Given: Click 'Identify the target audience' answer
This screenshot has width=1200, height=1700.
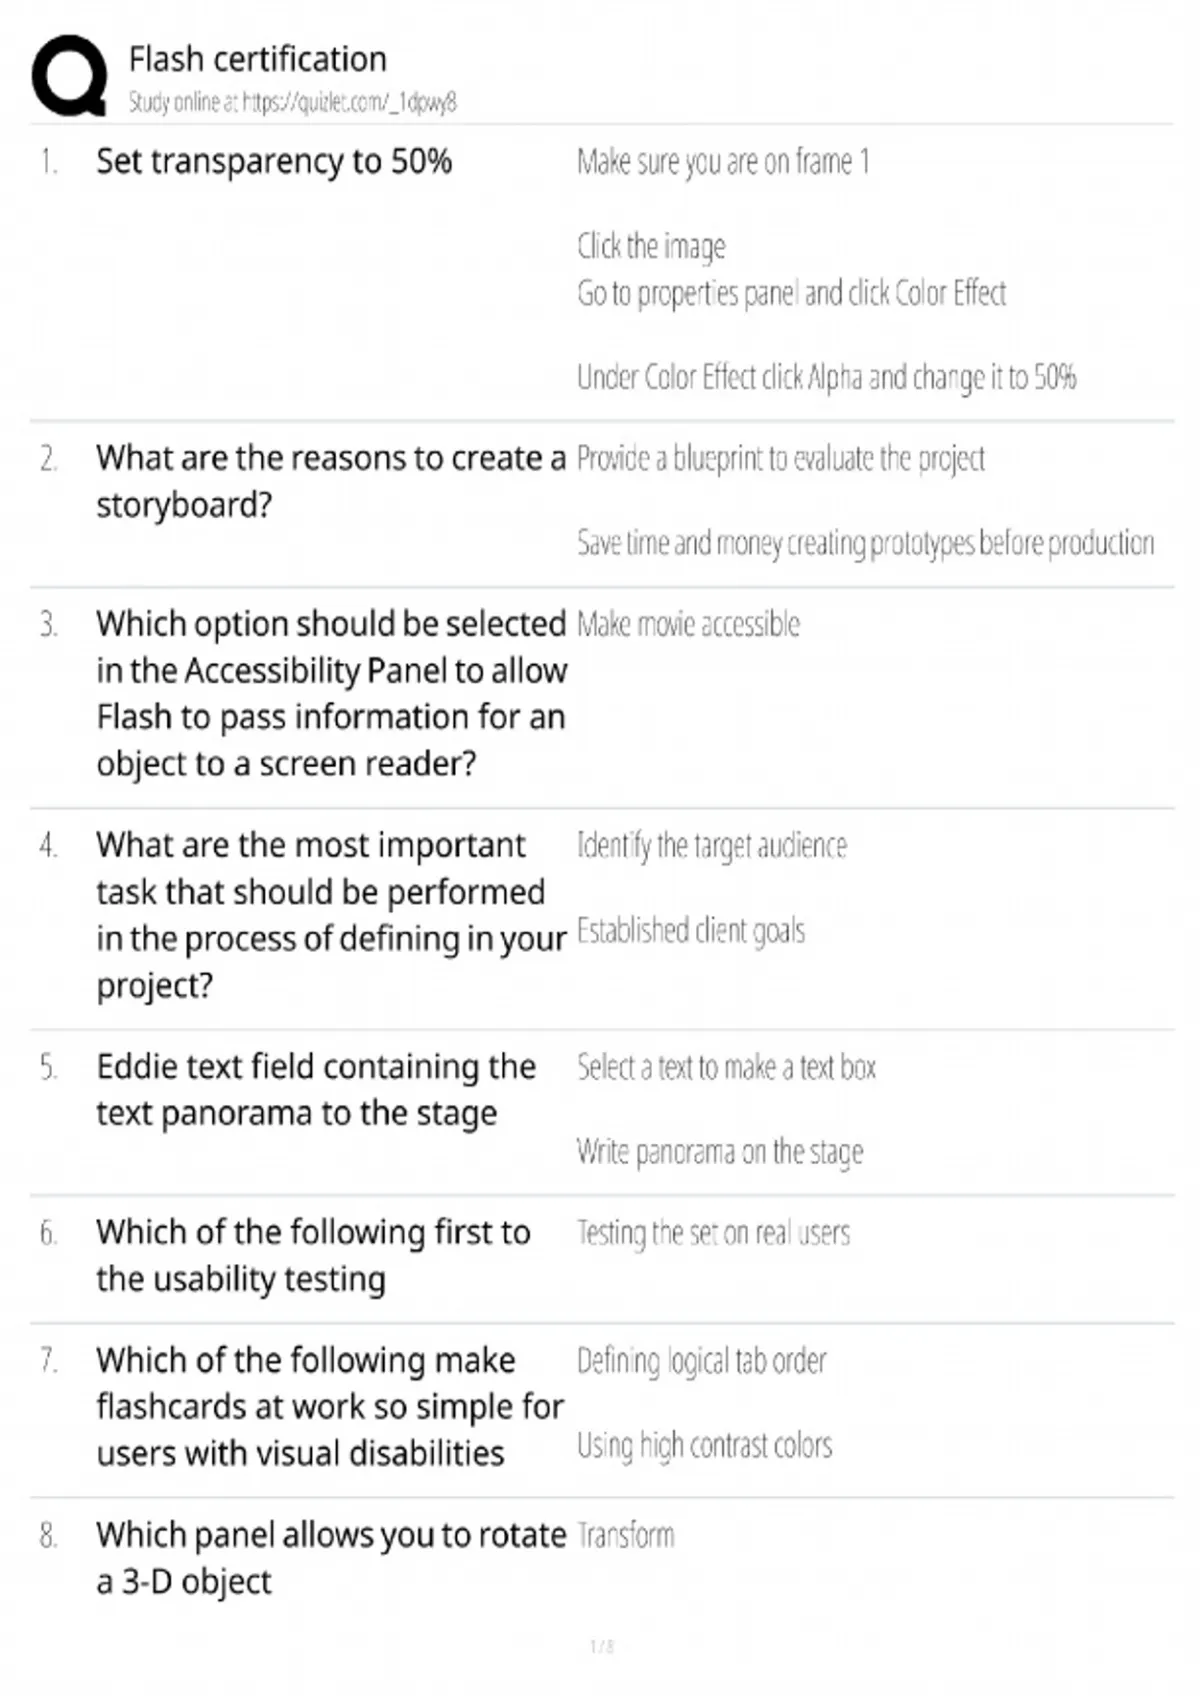Looking at the screenshot, I should (711, 847).
